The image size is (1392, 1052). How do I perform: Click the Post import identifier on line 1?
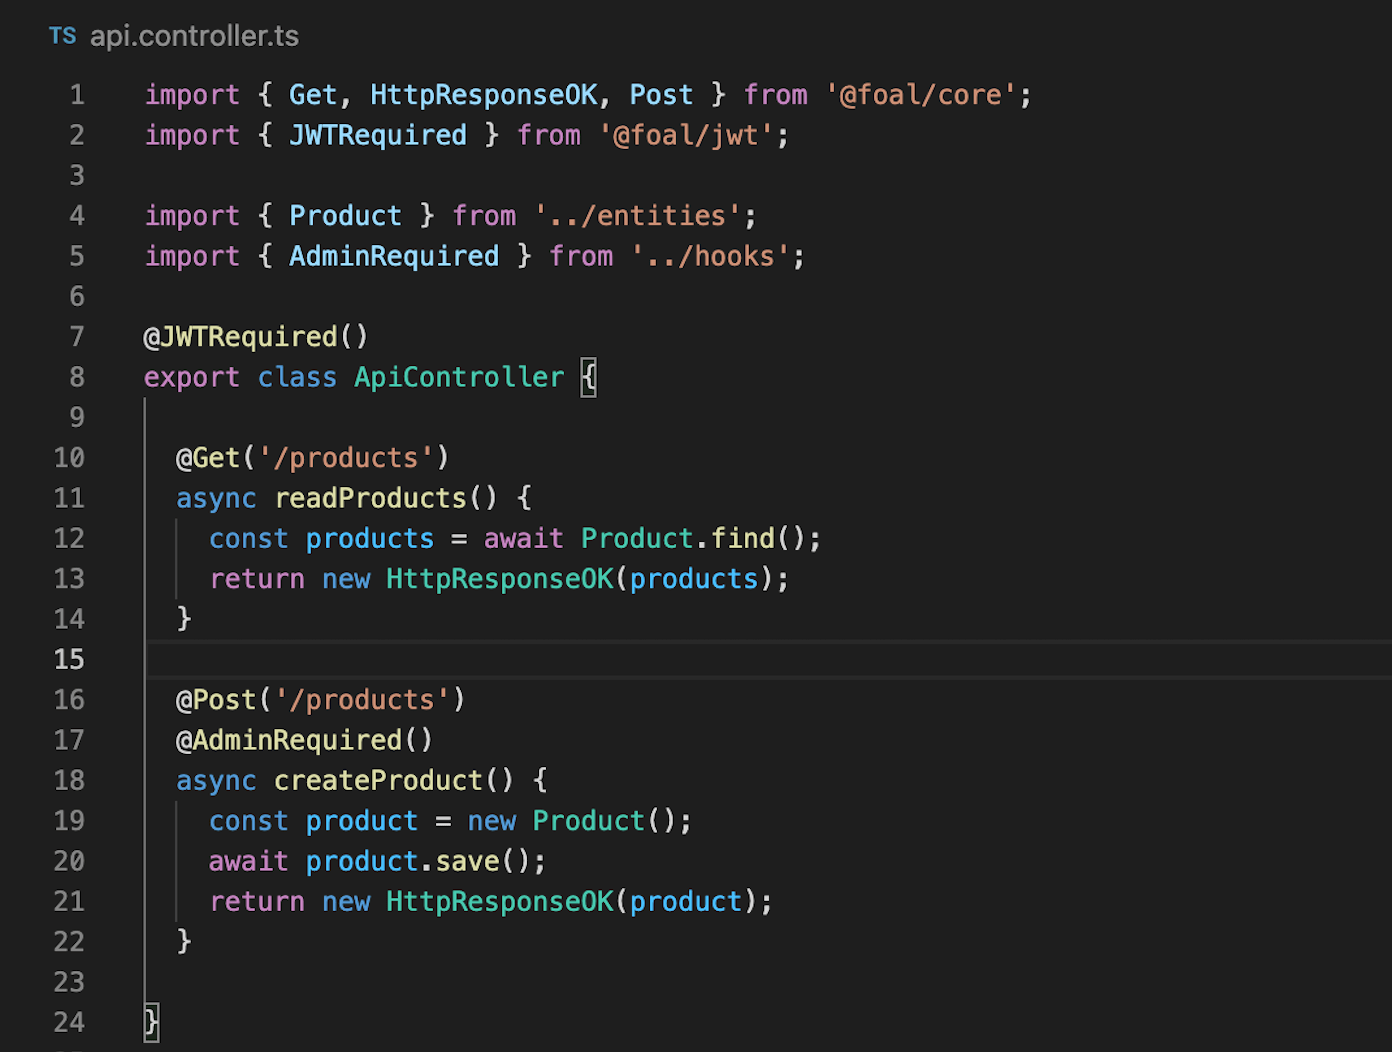661,95
